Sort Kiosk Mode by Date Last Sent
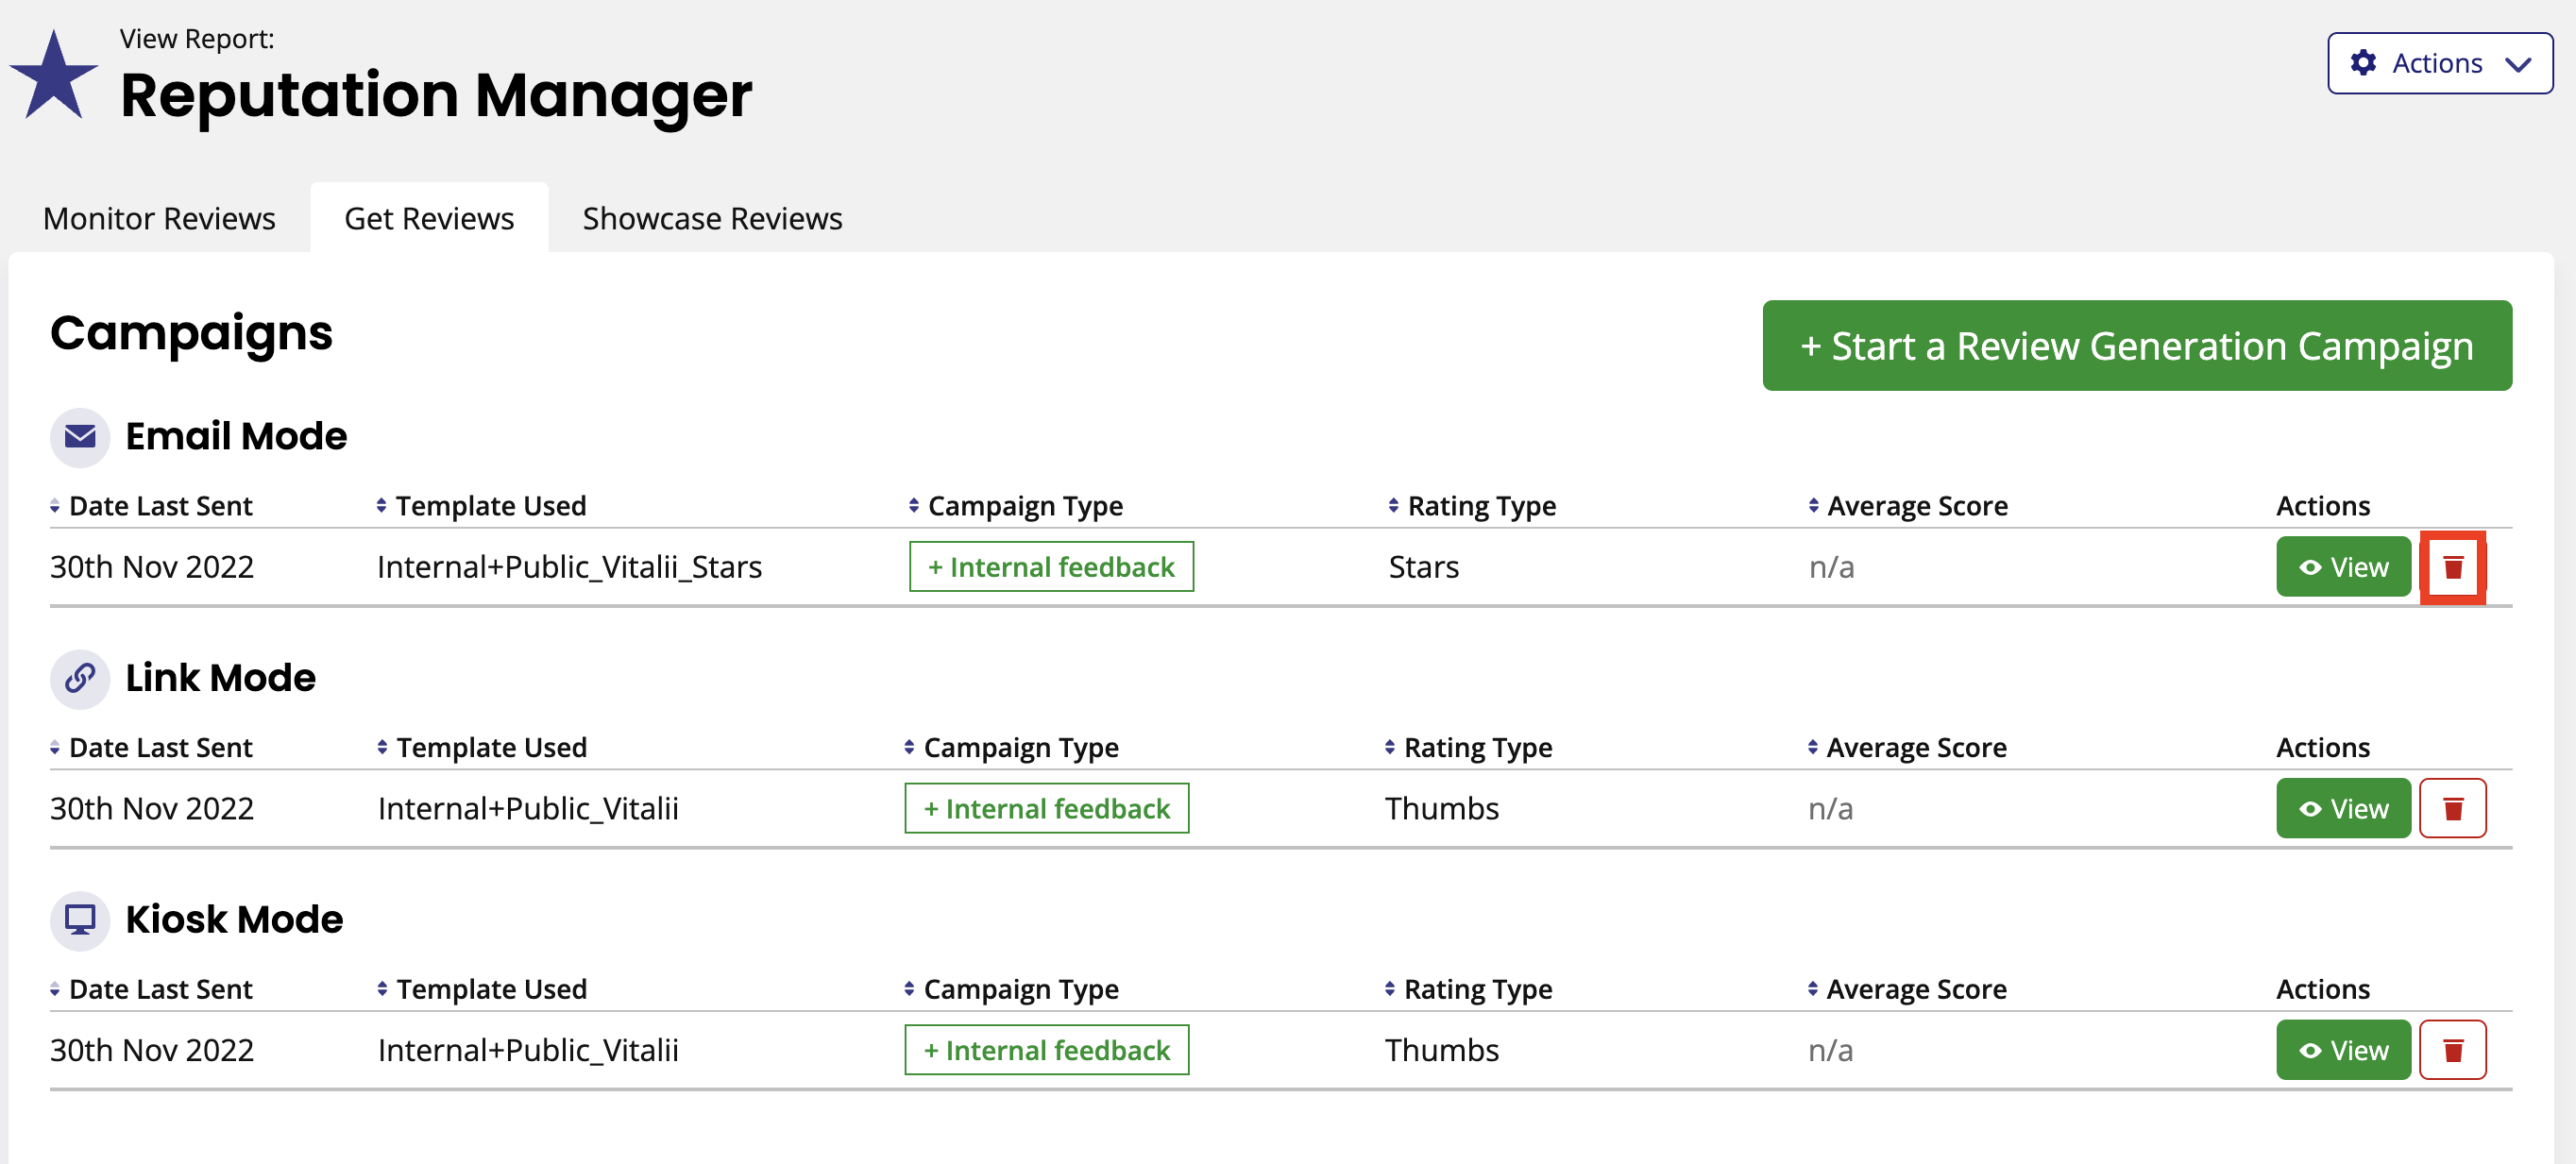Image resolution: width=2576 pixels, height=1164 pixels. click(x=151, y=989)
